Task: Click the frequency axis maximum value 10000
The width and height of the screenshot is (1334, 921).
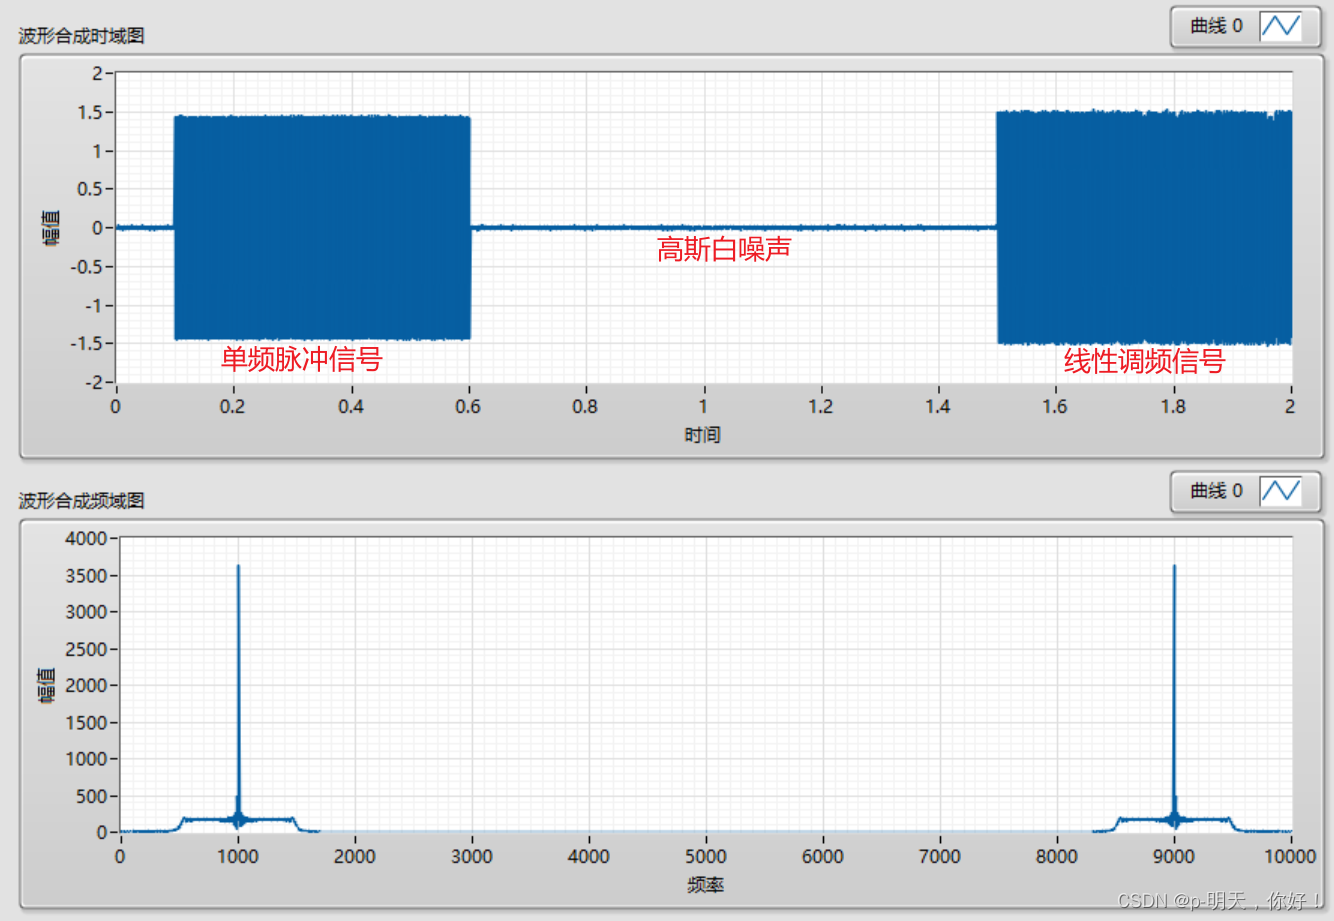Action: (1290, 856)
